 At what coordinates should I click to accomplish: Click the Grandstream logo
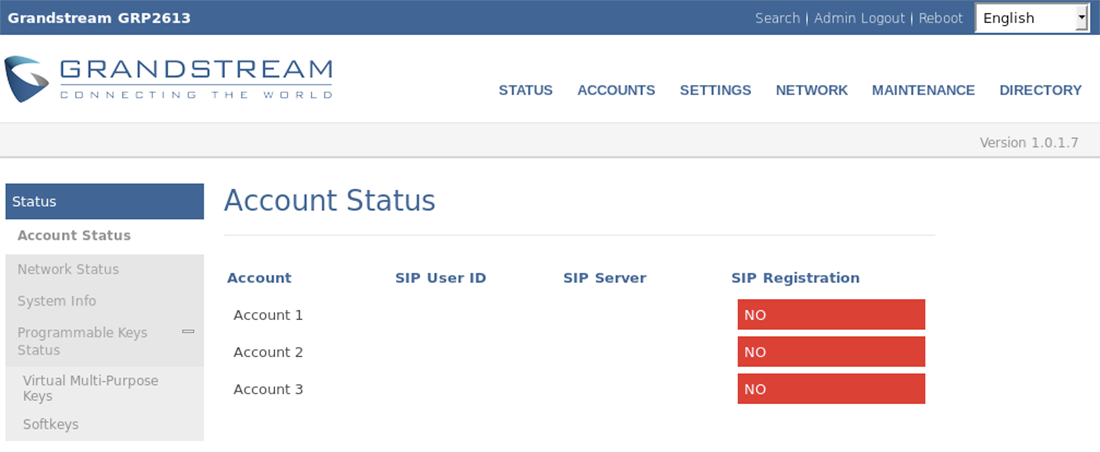(x=168, y=79)
